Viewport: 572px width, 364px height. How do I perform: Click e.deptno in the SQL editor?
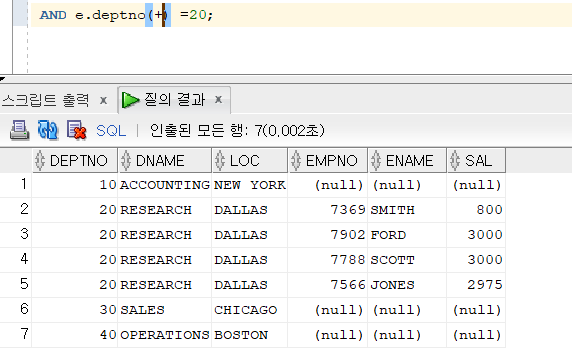point(110,15)
